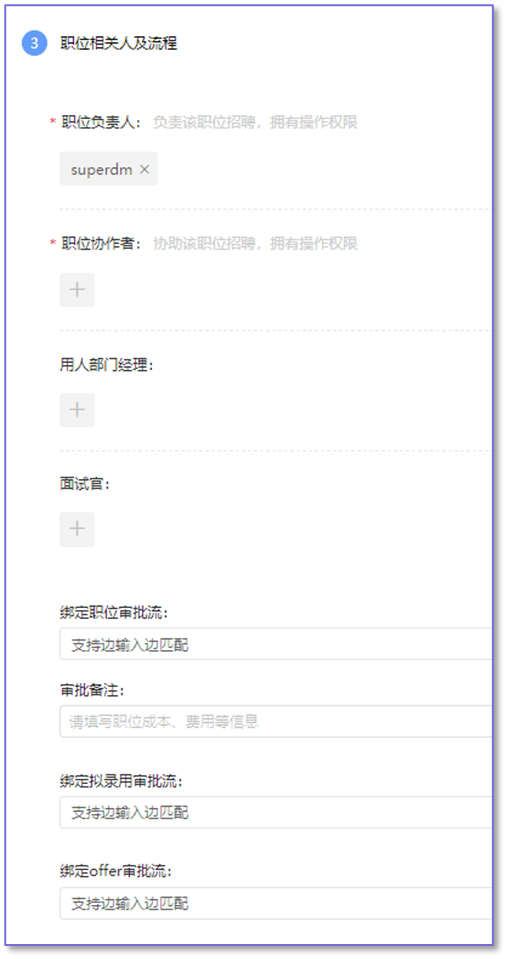Click the 绑定拟录用审批流 label text
Viewport: 507px width, 959px height.
121,781
